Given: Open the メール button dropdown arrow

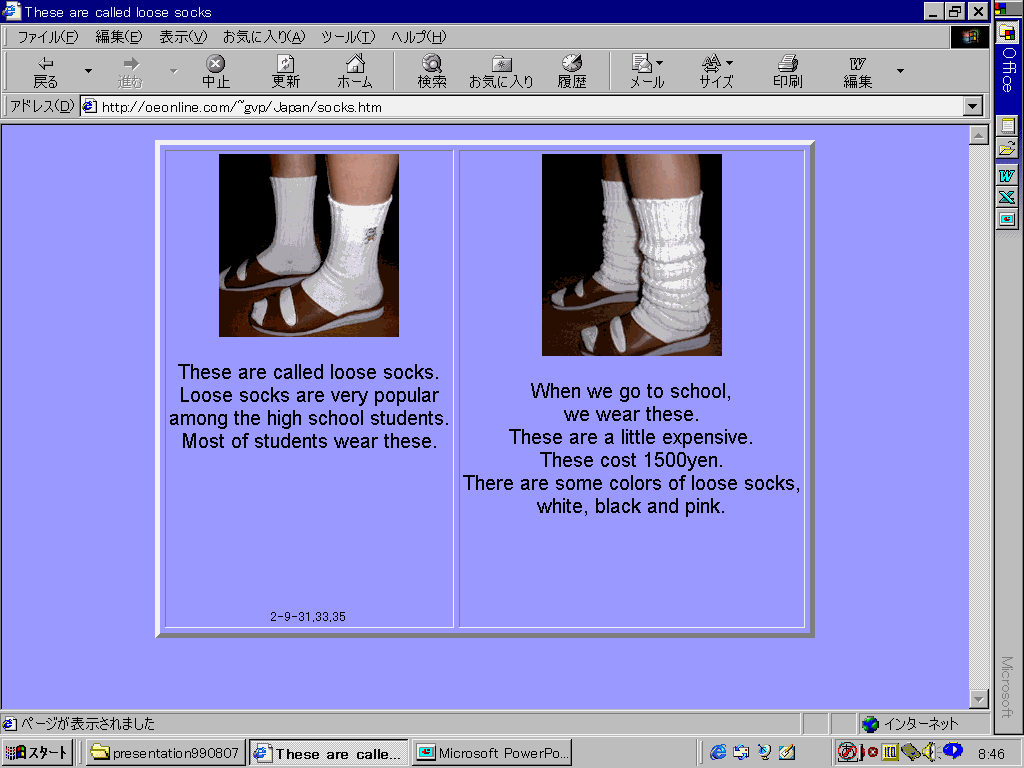Looking at the screenshot, I should [x=660, y=63].
